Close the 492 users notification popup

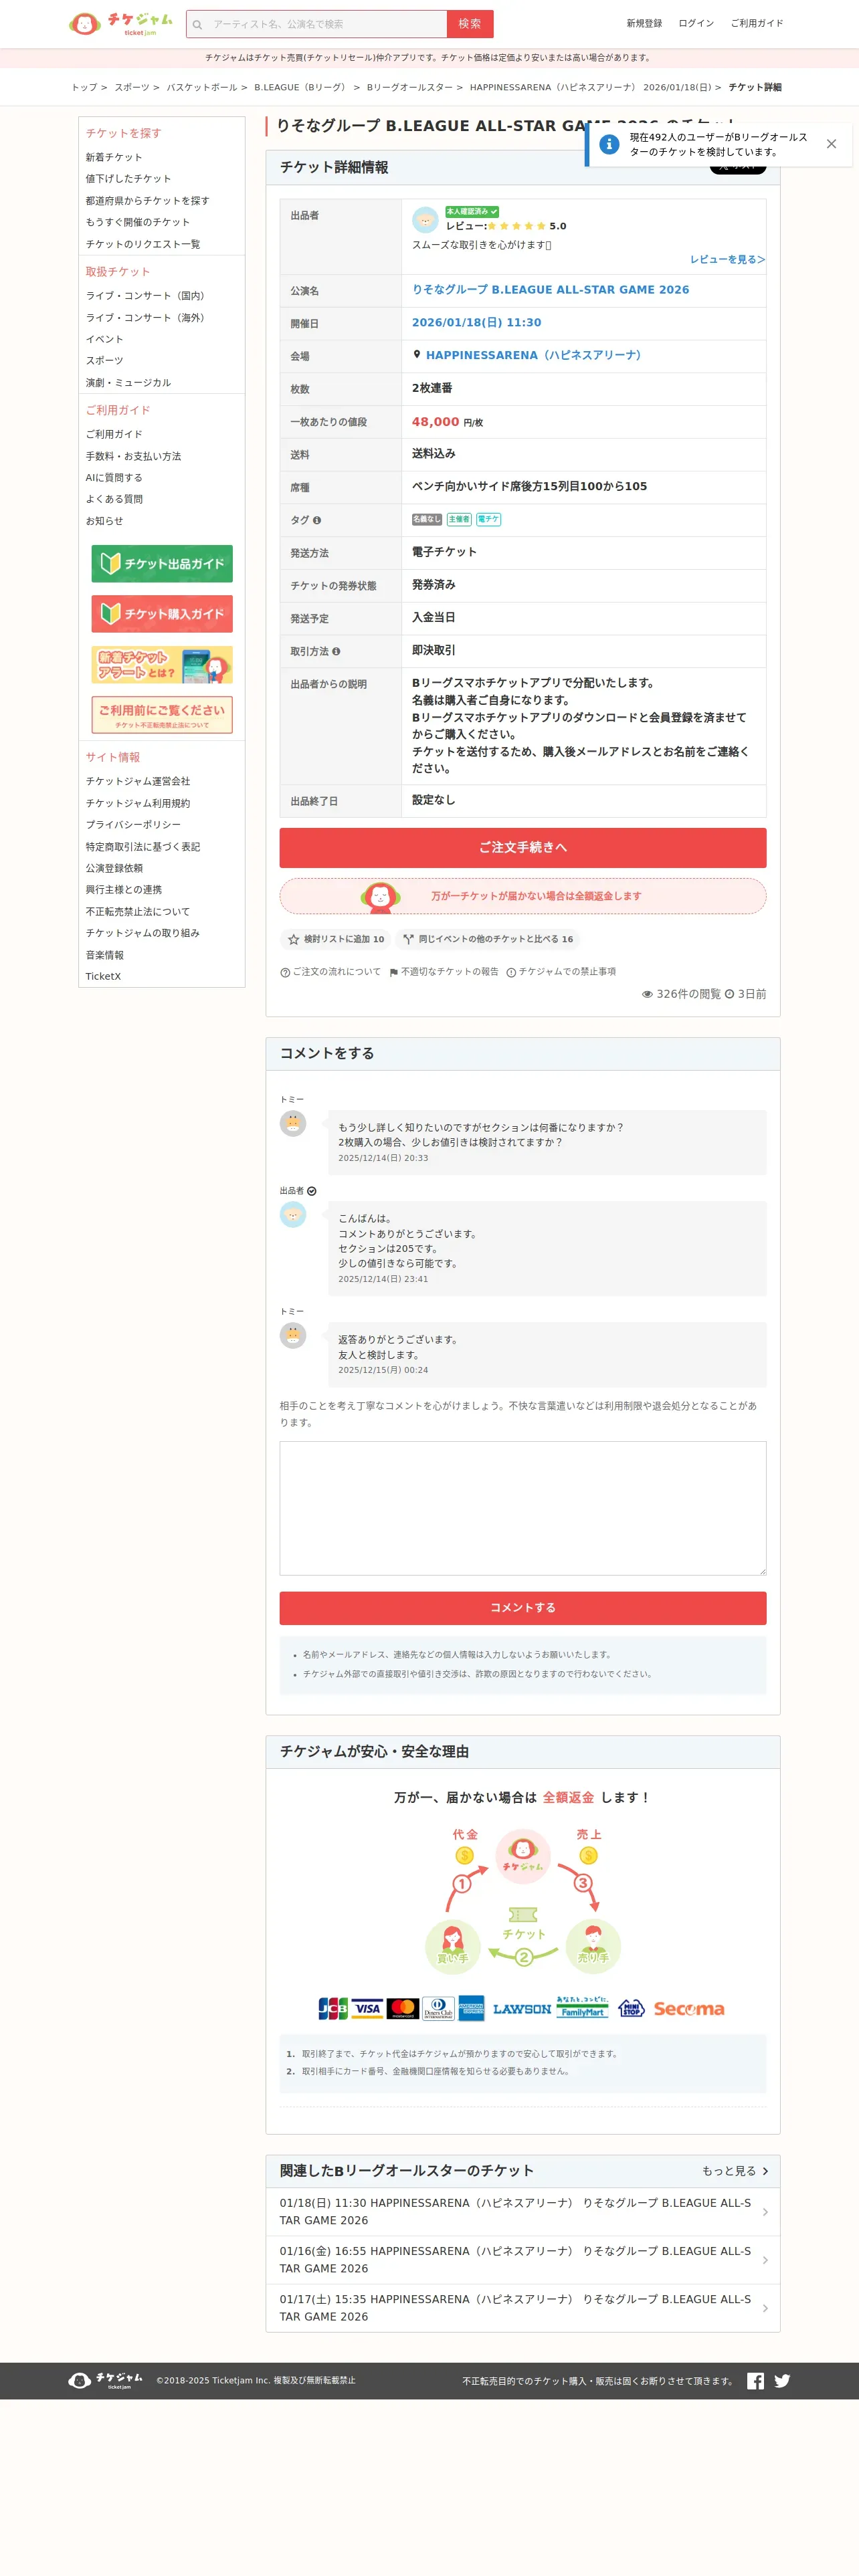click(831, 144)
